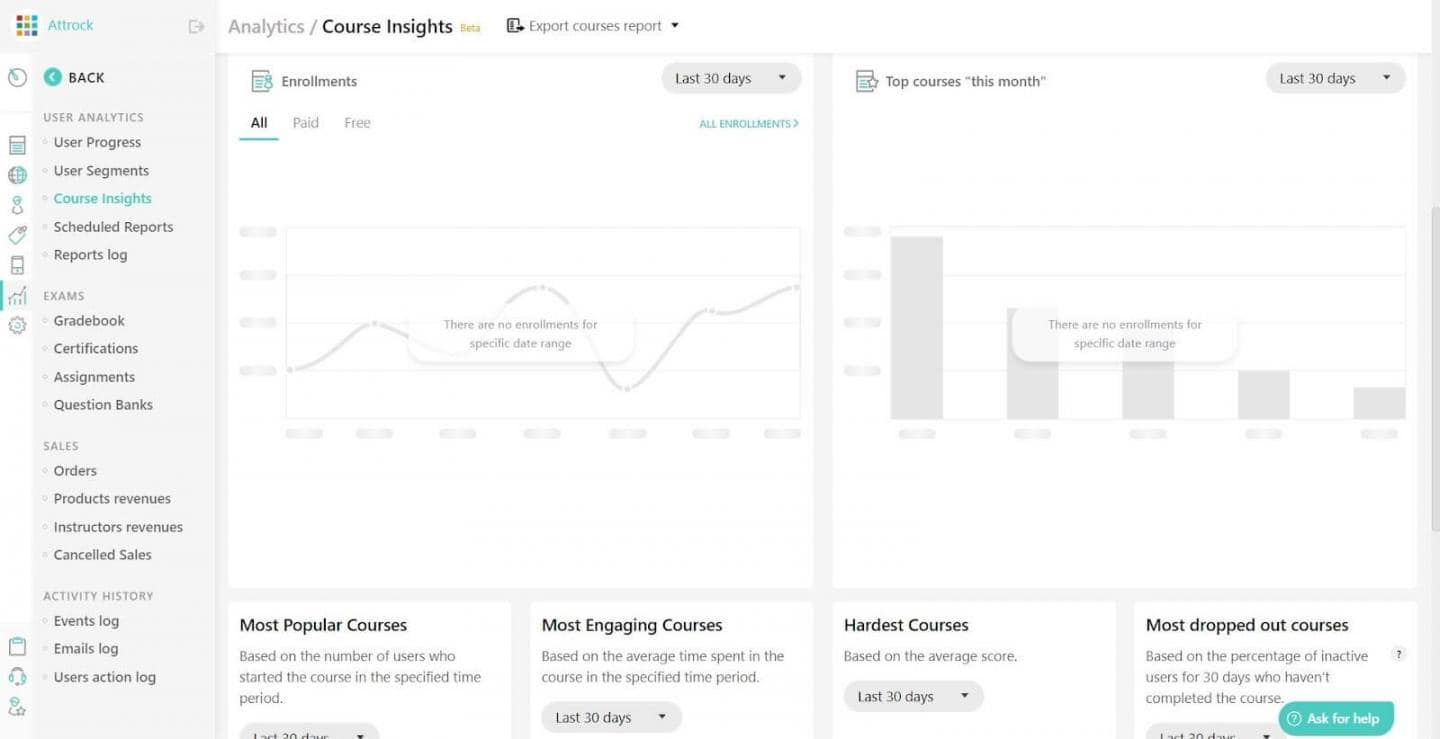Switch to the Free enrollments tab
Screen dimensions: 1440x739
coord(357,123)
